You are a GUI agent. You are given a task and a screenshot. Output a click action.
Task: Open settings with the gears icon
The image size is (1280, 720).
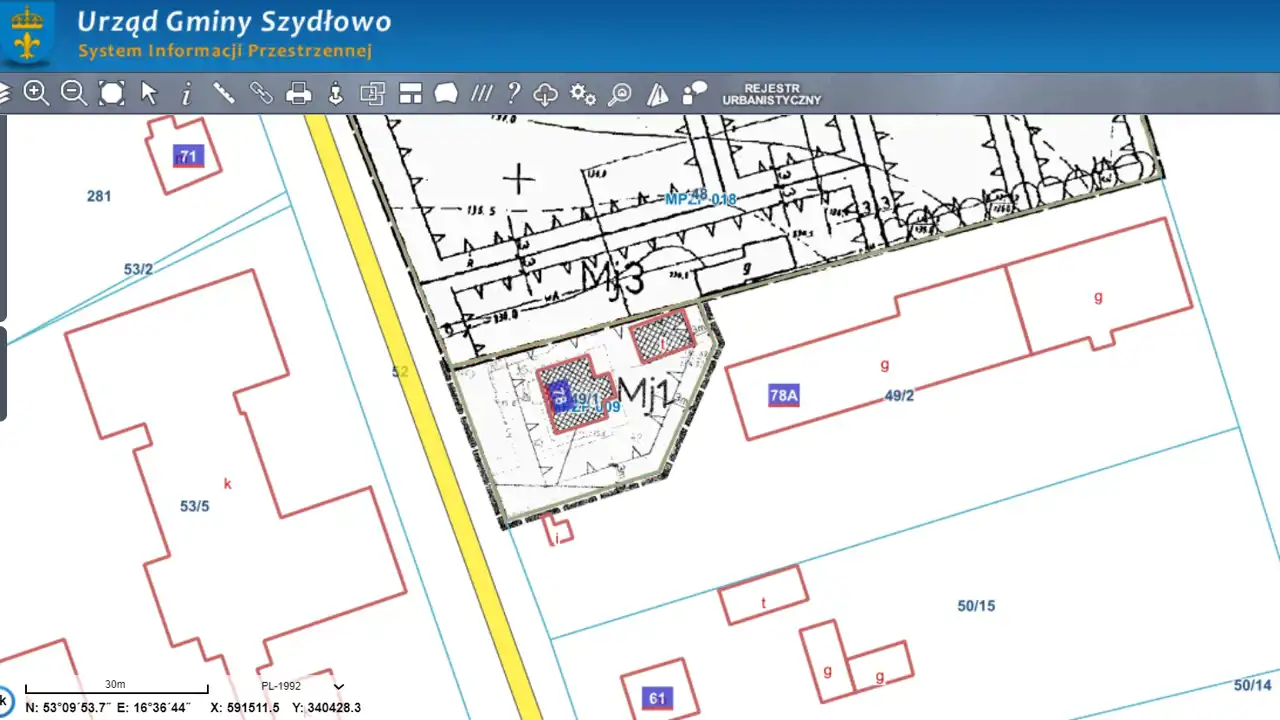[x=583, y=94]
